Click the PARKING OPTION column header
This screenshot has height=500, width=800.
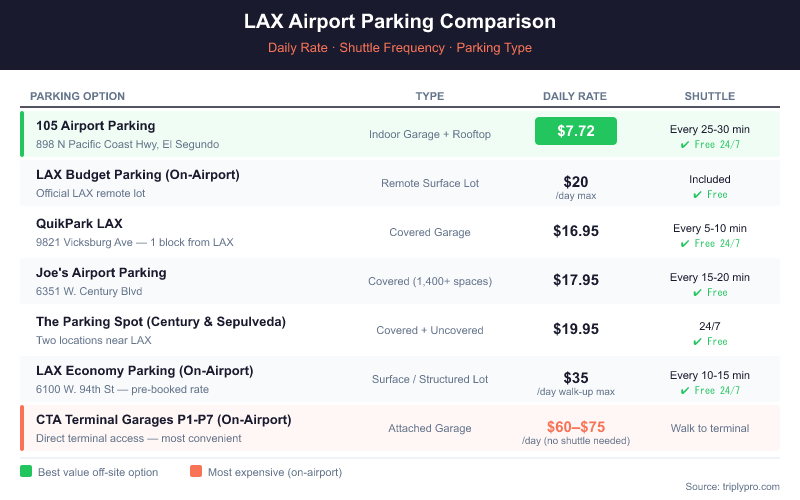[x=78, y=96]
